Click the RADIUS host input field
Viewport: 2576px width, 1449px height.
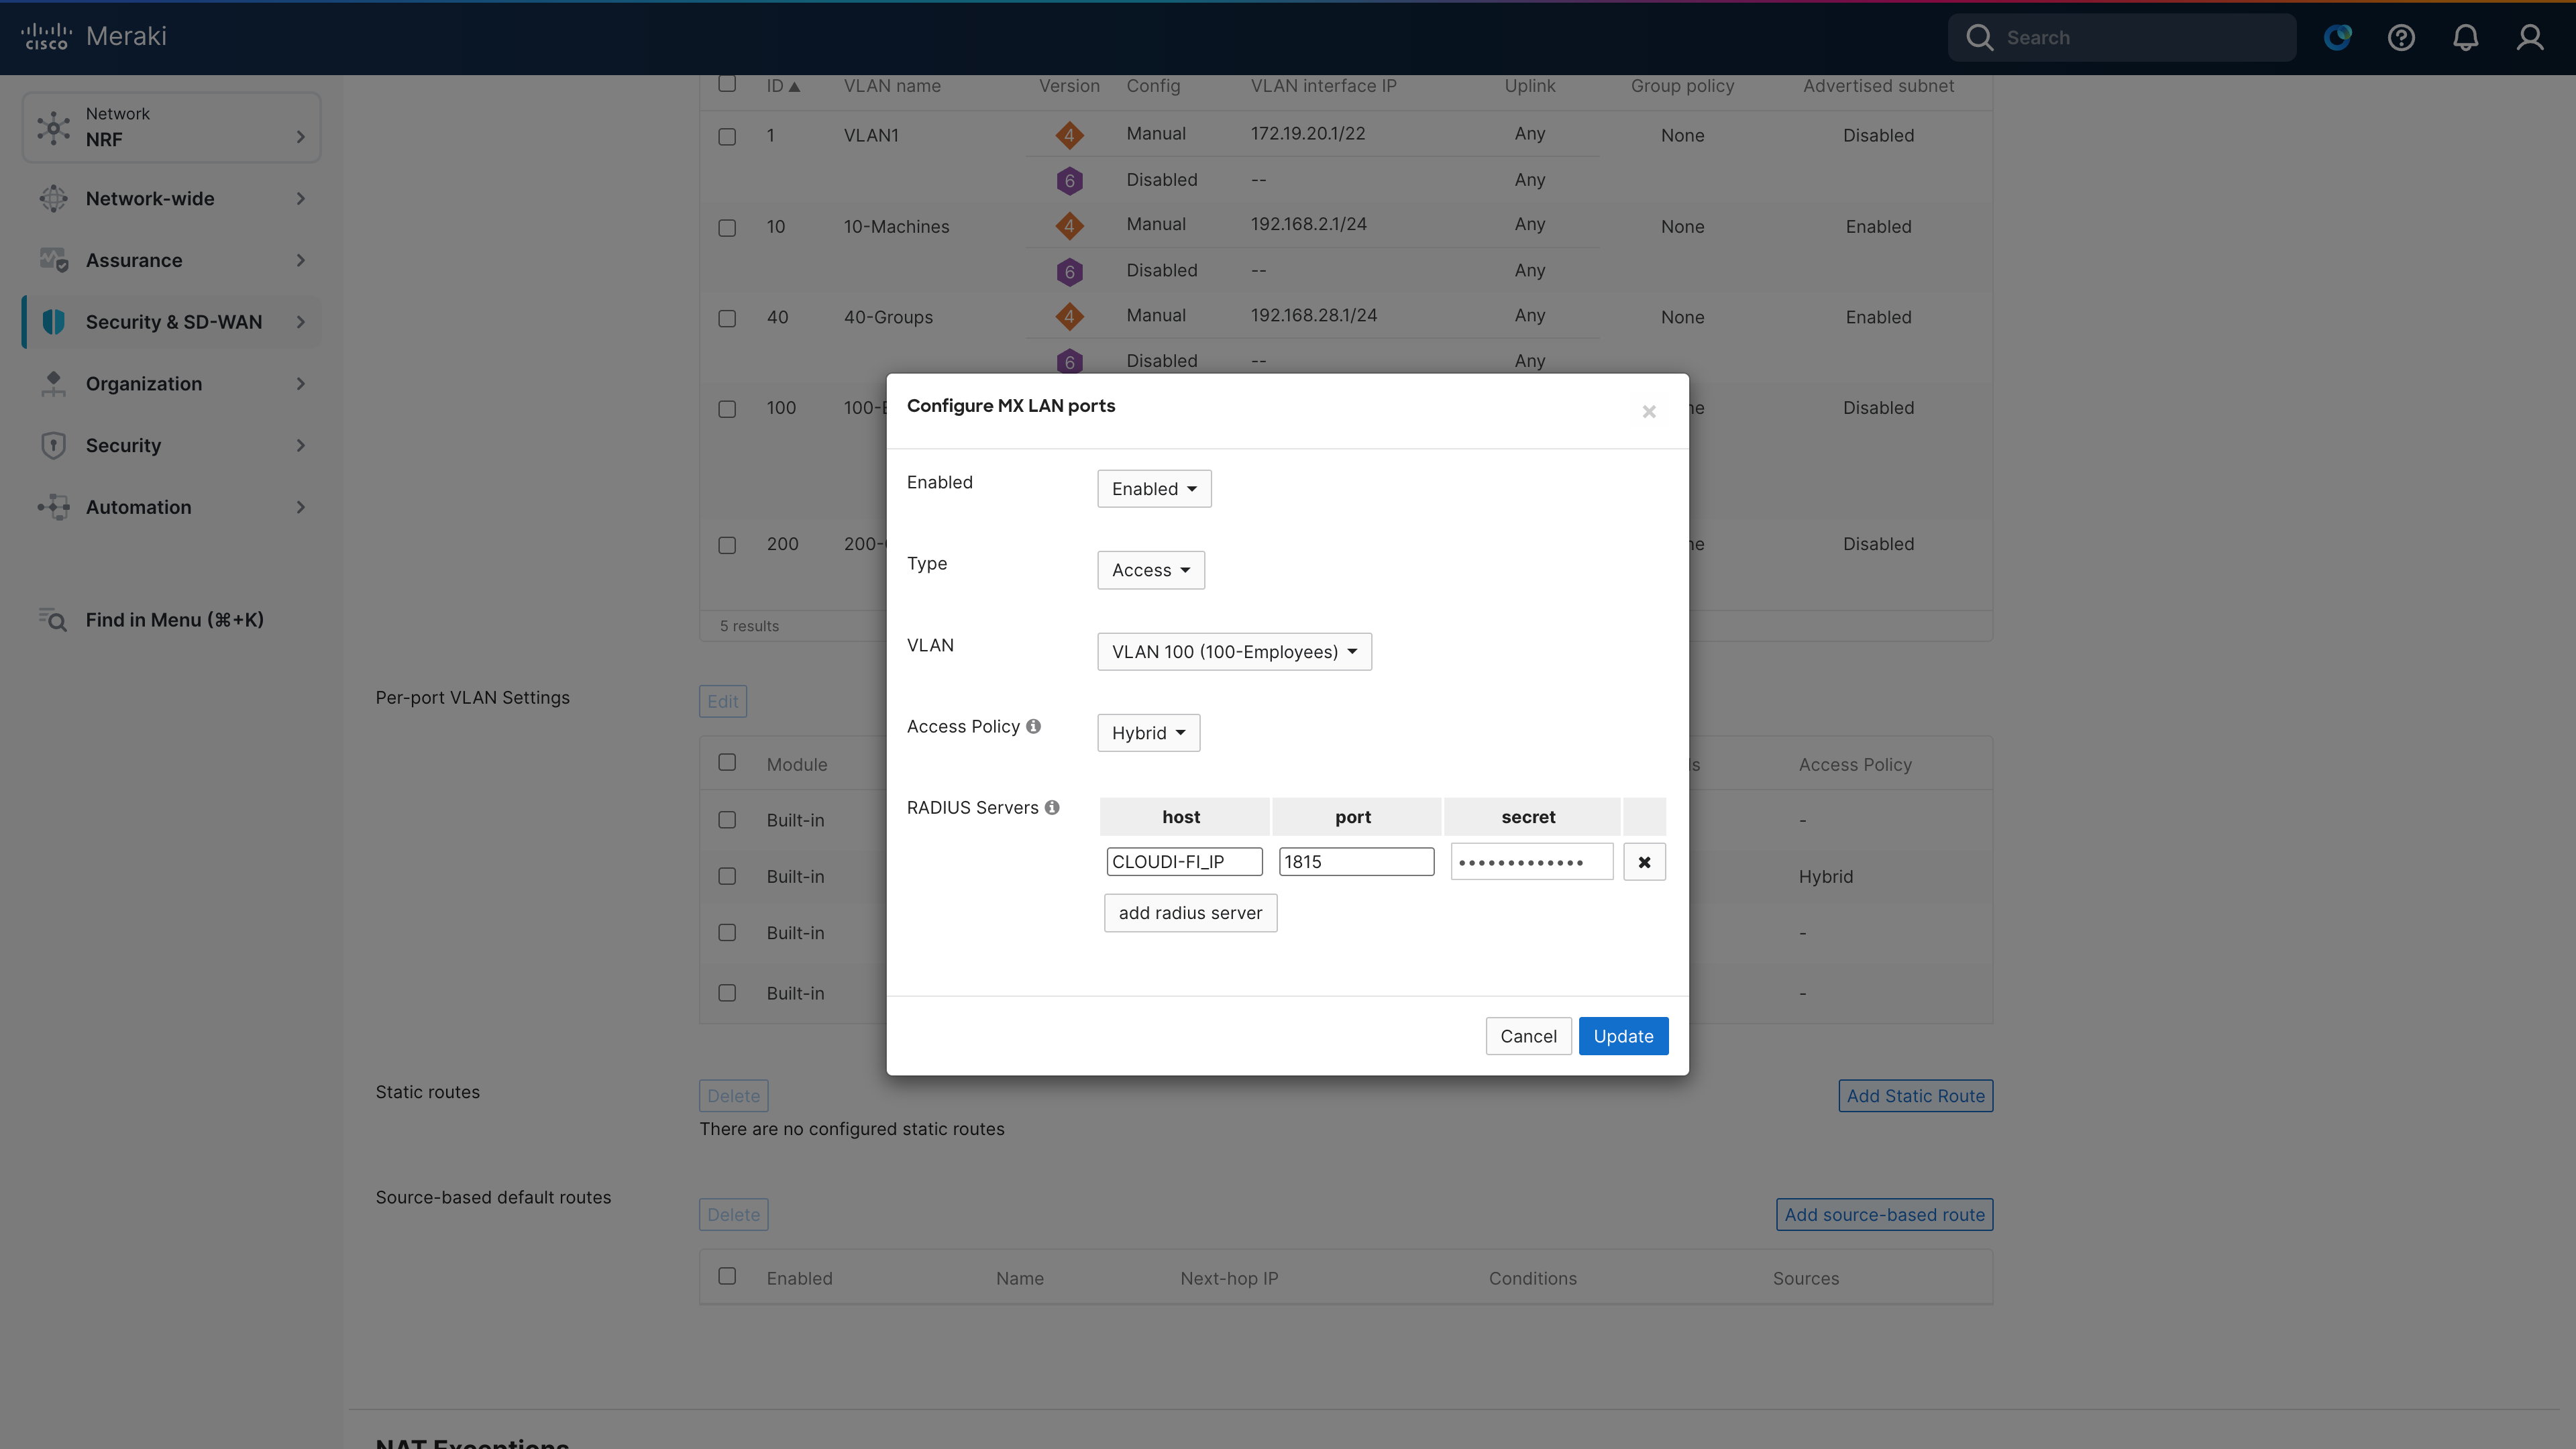tap(1184, 862)
